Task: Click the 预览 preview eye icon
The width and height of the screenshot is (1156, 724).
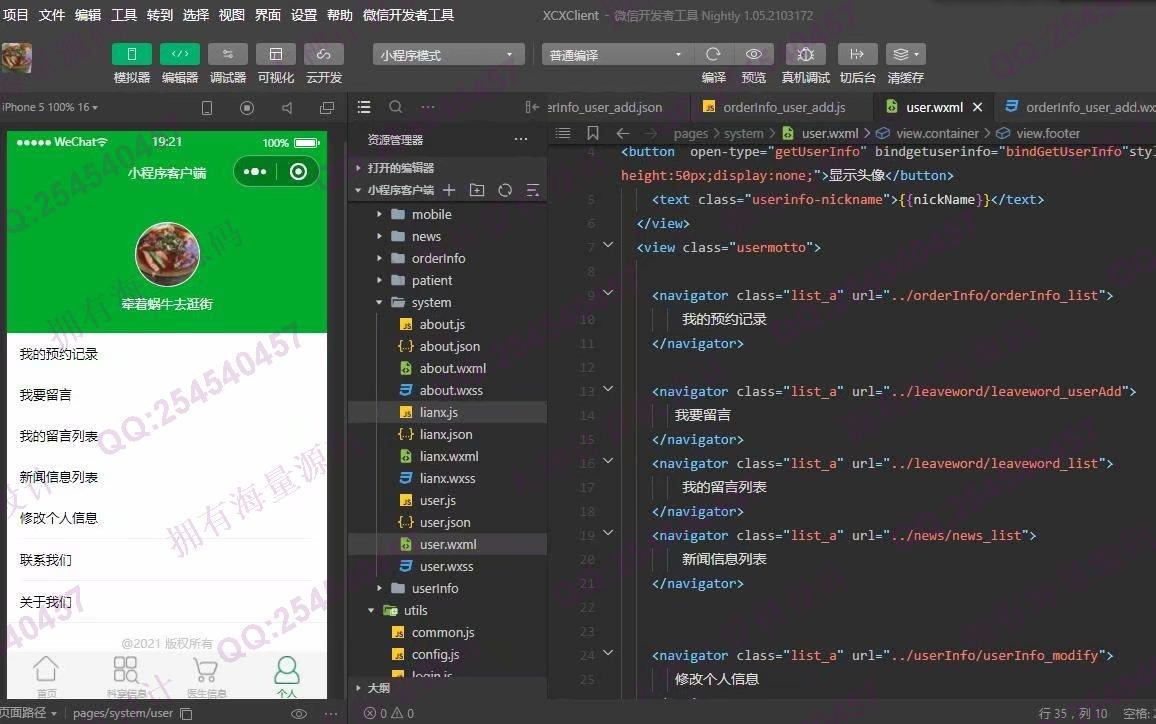Action: pyautogui.click(x=753, y=54)
